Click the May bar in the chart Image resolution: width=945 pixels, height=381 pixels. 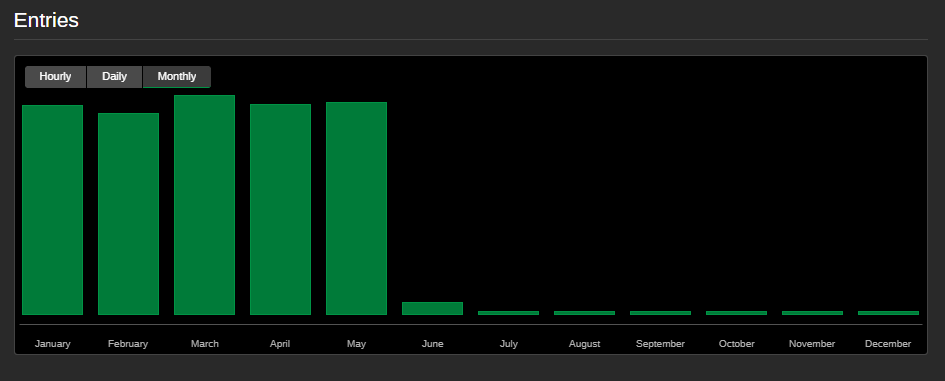tap(356, 209)
